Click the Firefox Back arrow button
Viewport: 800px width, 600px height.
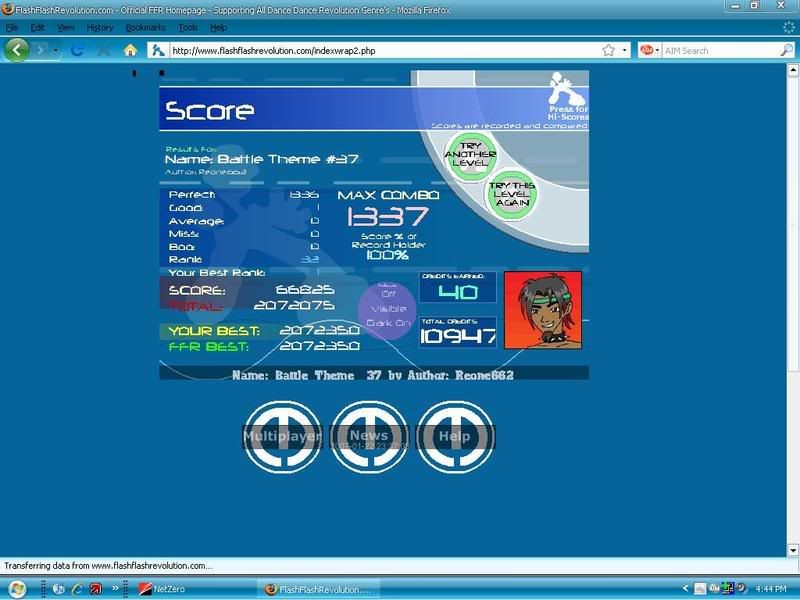(x=18, y=50)
